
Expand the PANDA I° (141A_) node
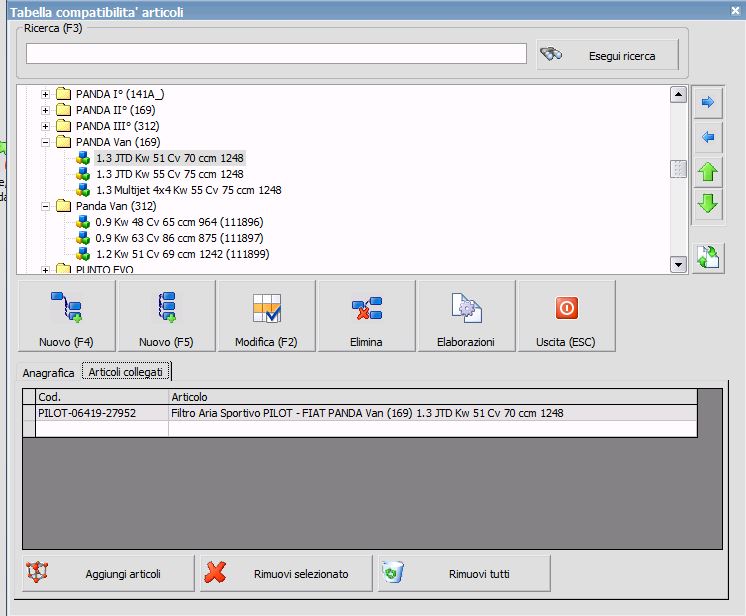[45, 94]
